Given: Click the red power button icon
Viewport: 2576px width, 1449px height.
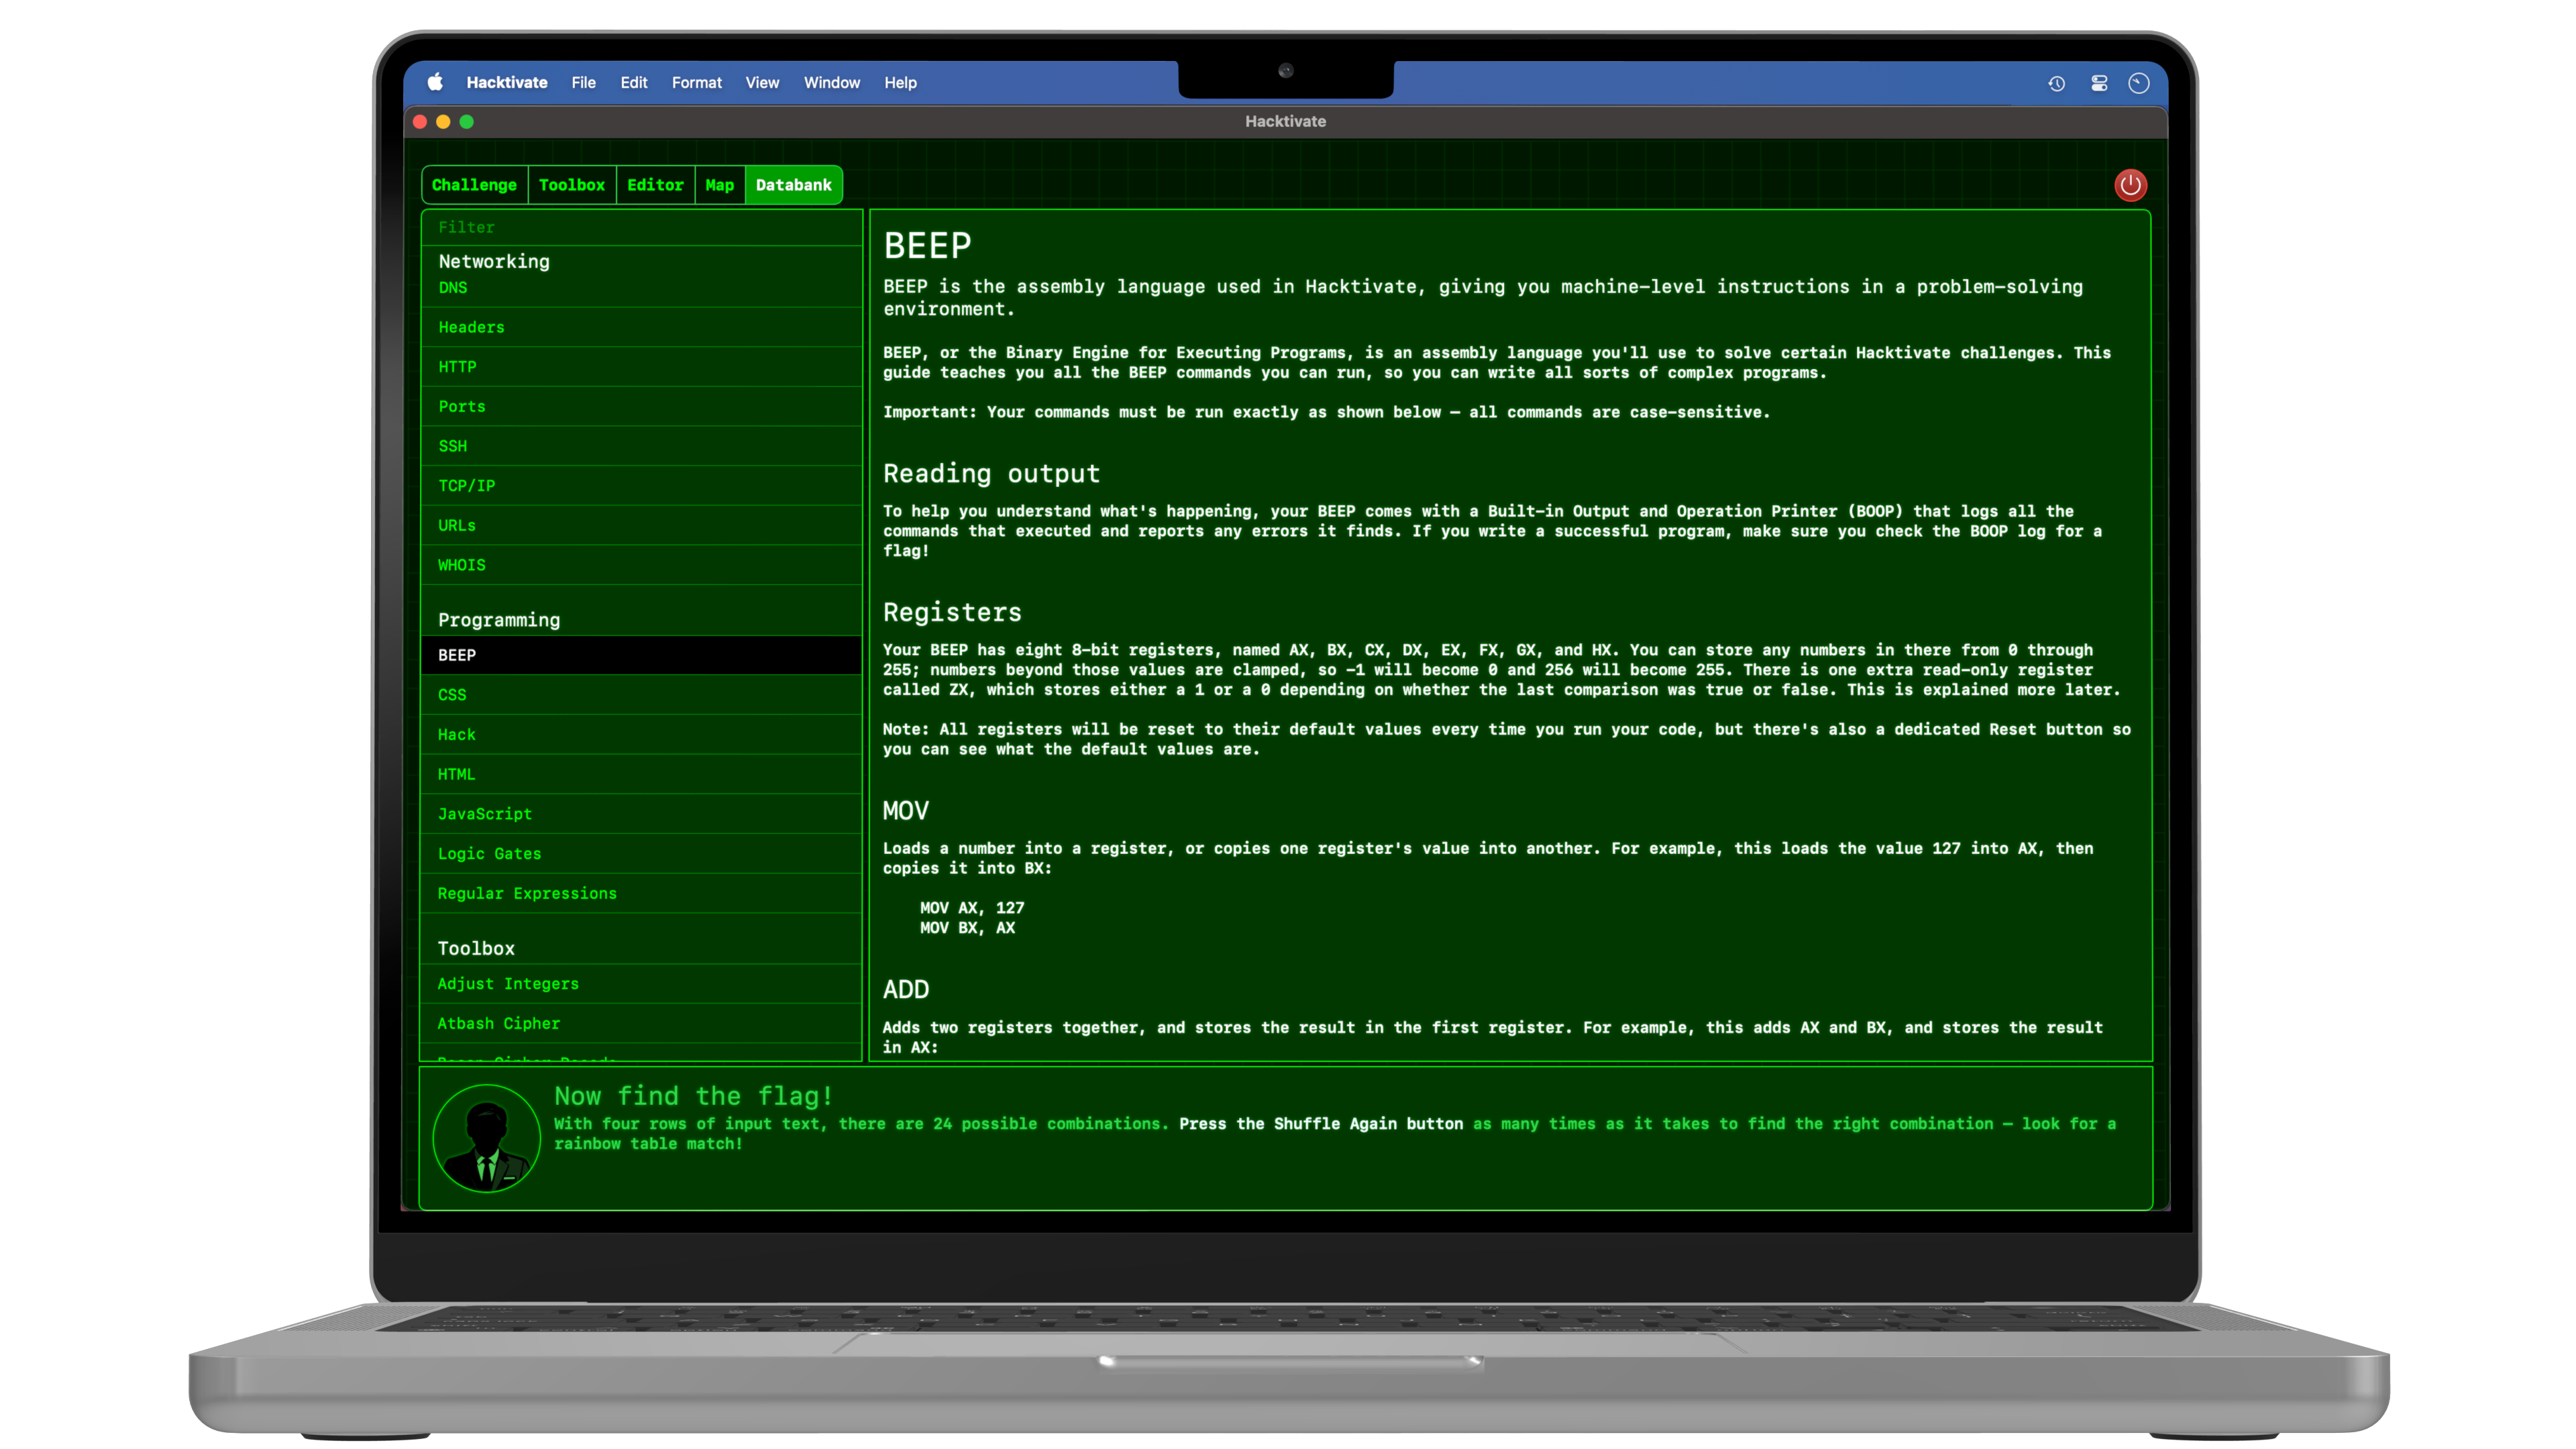Looking at the screenshot, I should (x=2130, y=185).
